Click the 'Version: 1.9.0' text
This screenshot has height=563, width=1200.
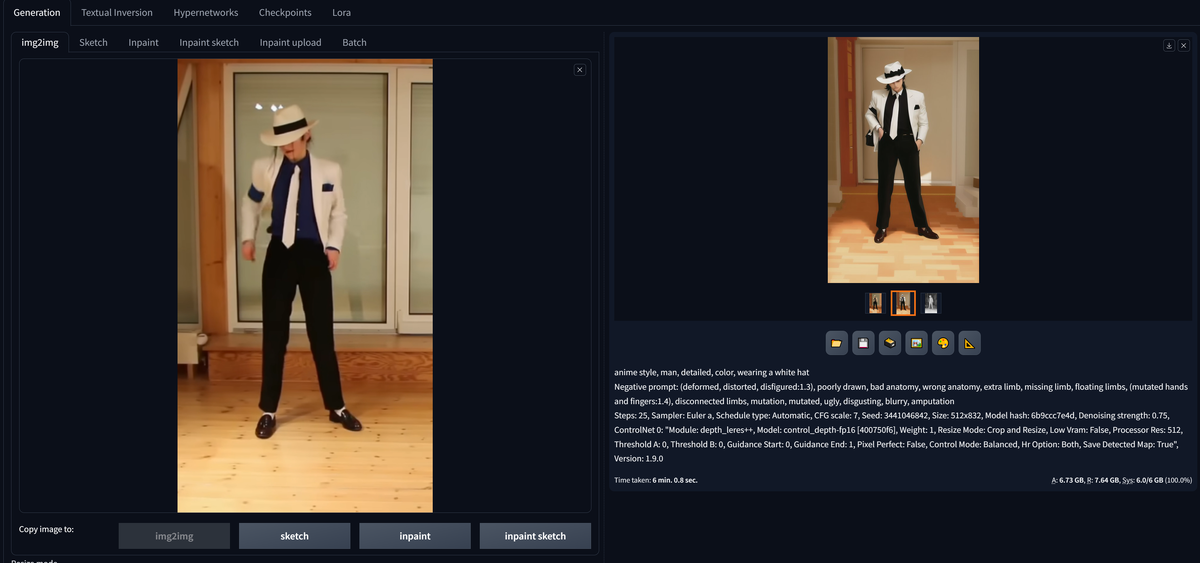pyautogui.click(x=638, y=458)
